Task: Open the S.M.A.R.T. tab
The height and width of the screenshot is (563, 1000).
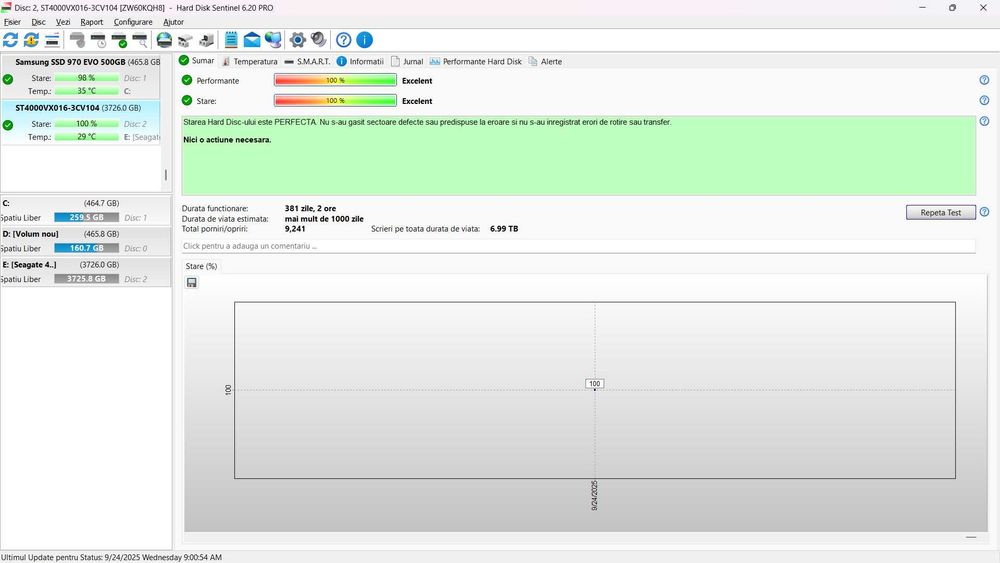Action: coord(307,61)
